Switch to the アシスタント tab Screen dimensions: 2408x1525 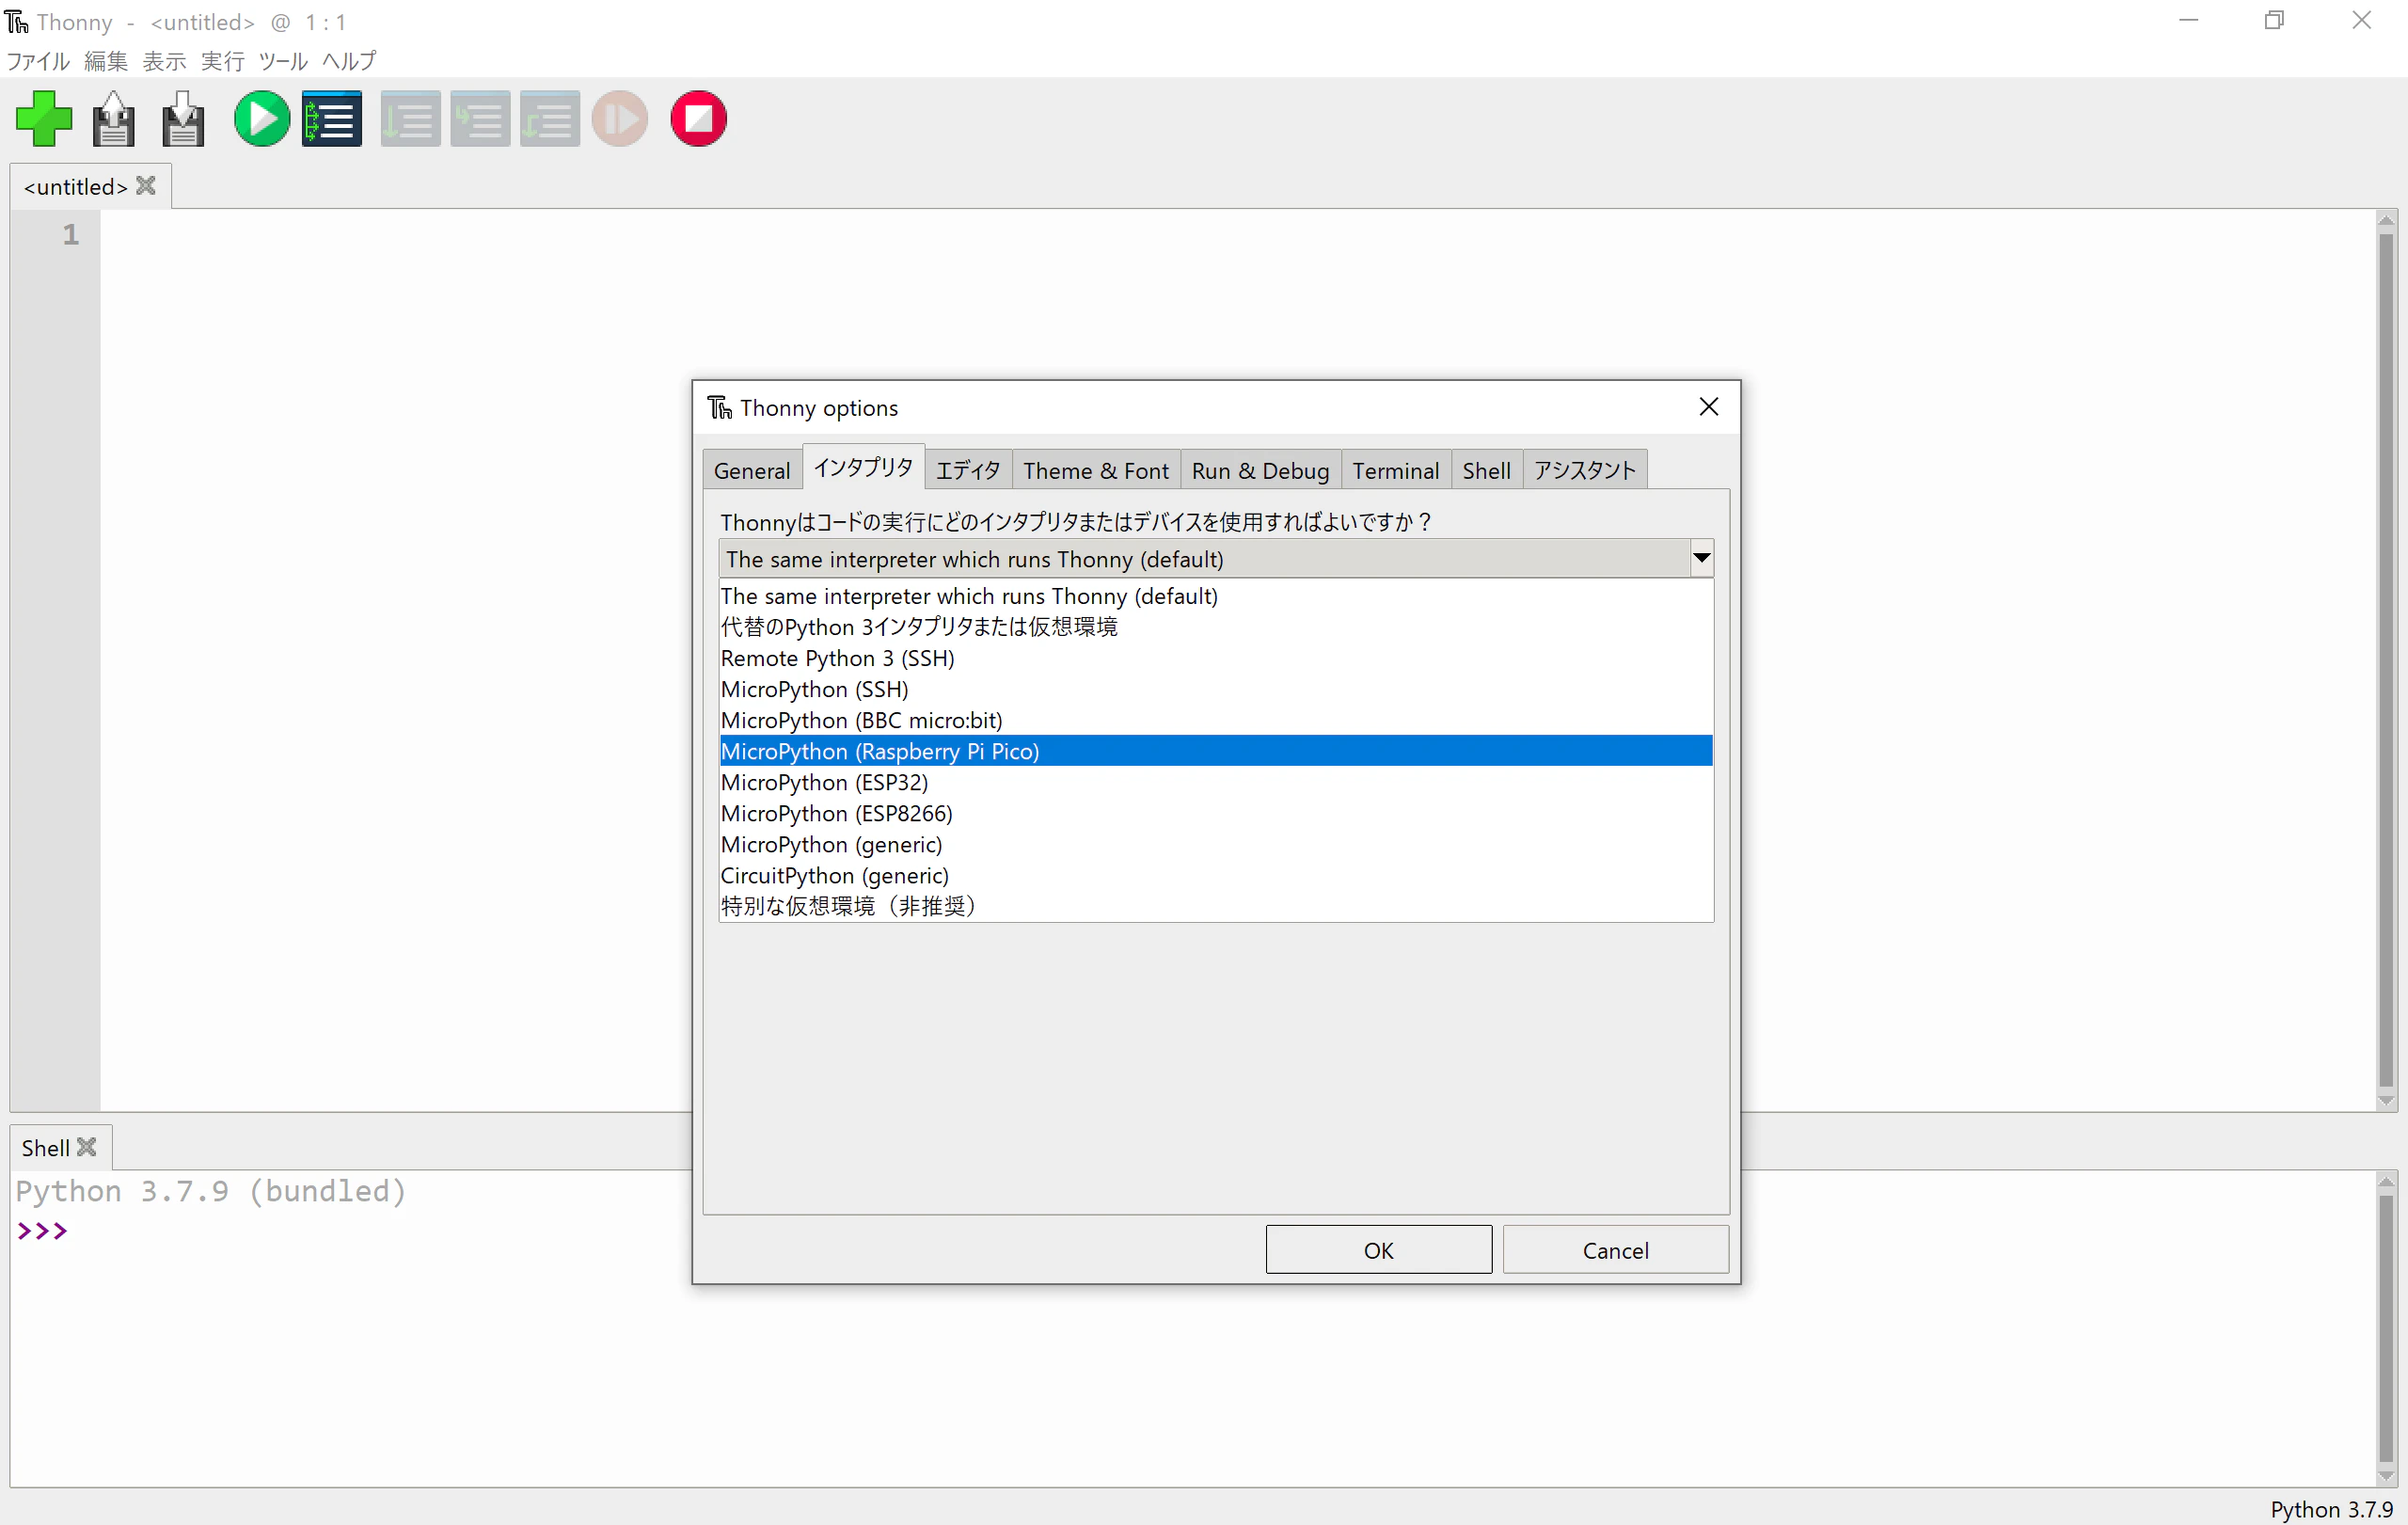pos(1585,470)
